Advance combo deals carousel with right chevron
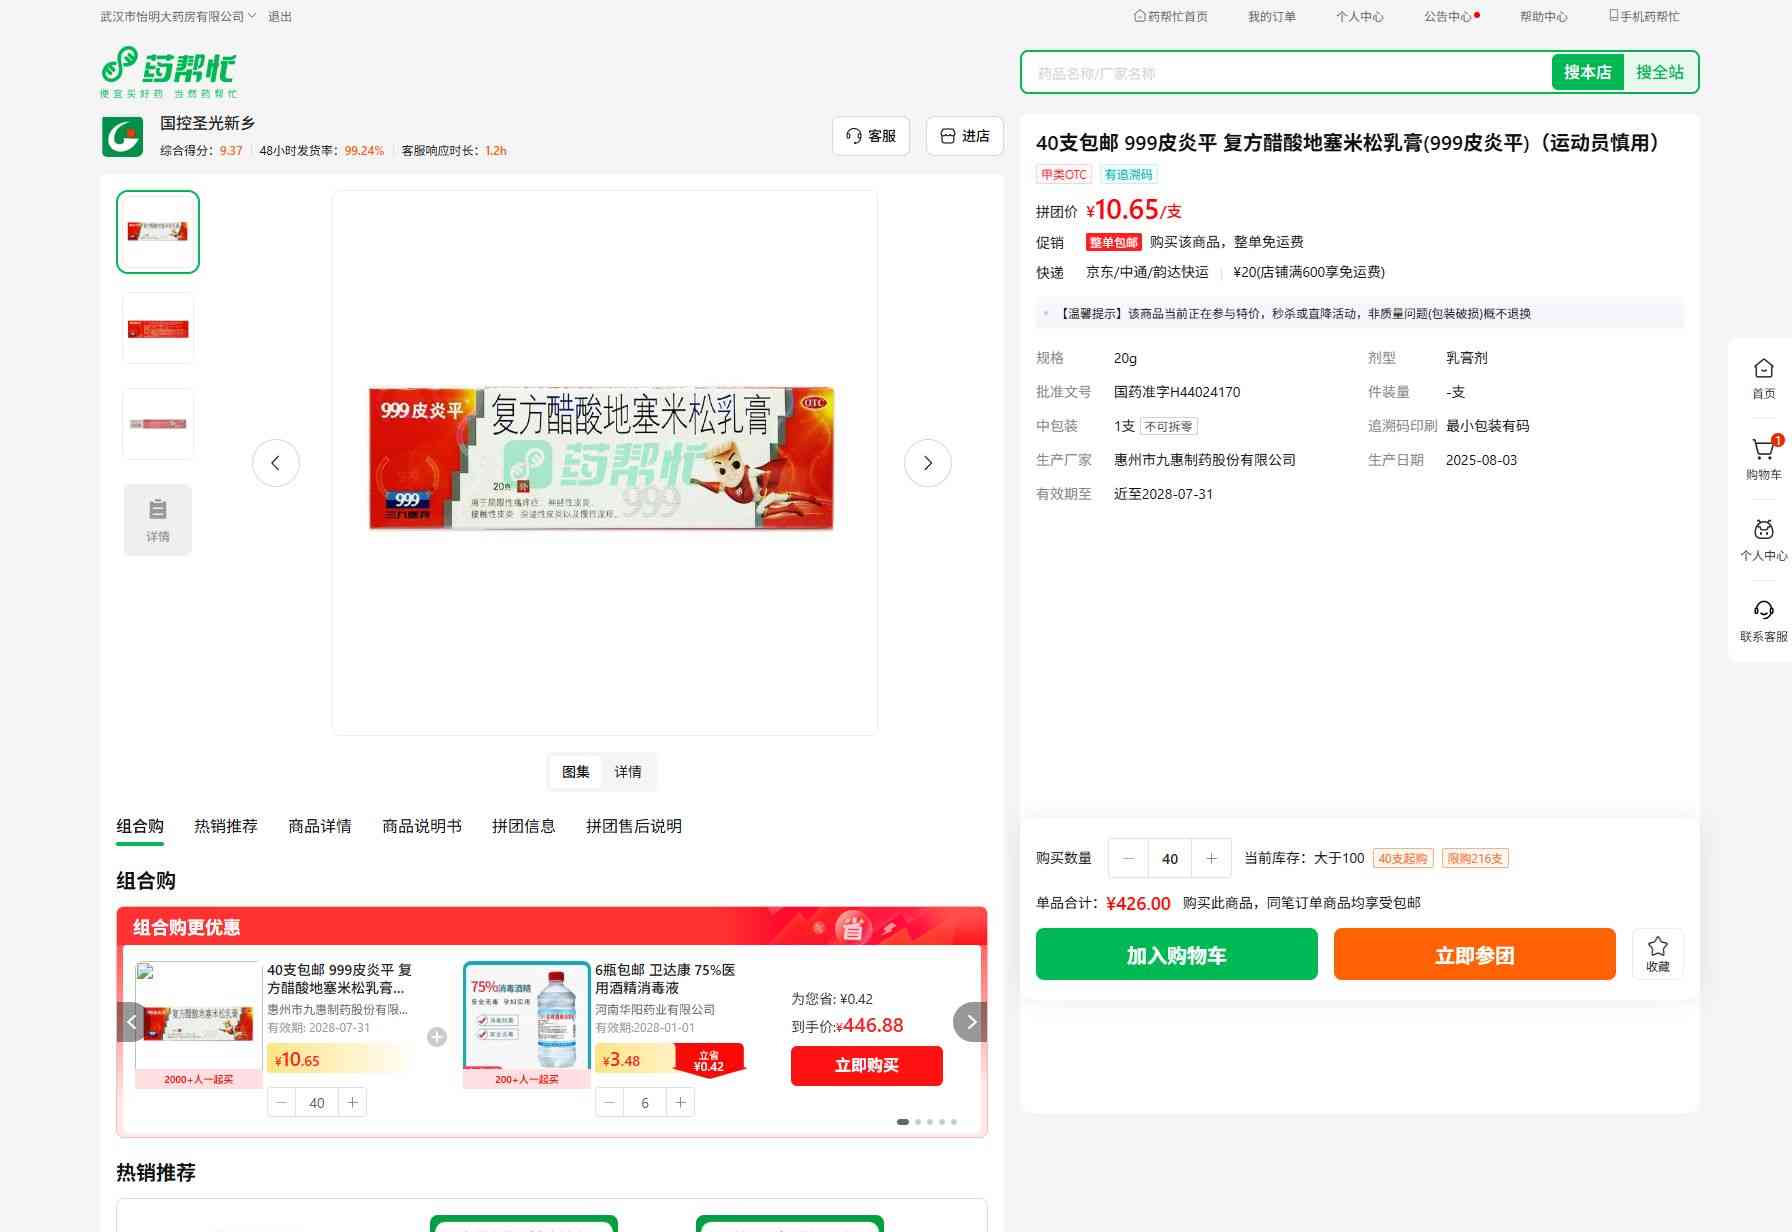 click(970, 1022)
